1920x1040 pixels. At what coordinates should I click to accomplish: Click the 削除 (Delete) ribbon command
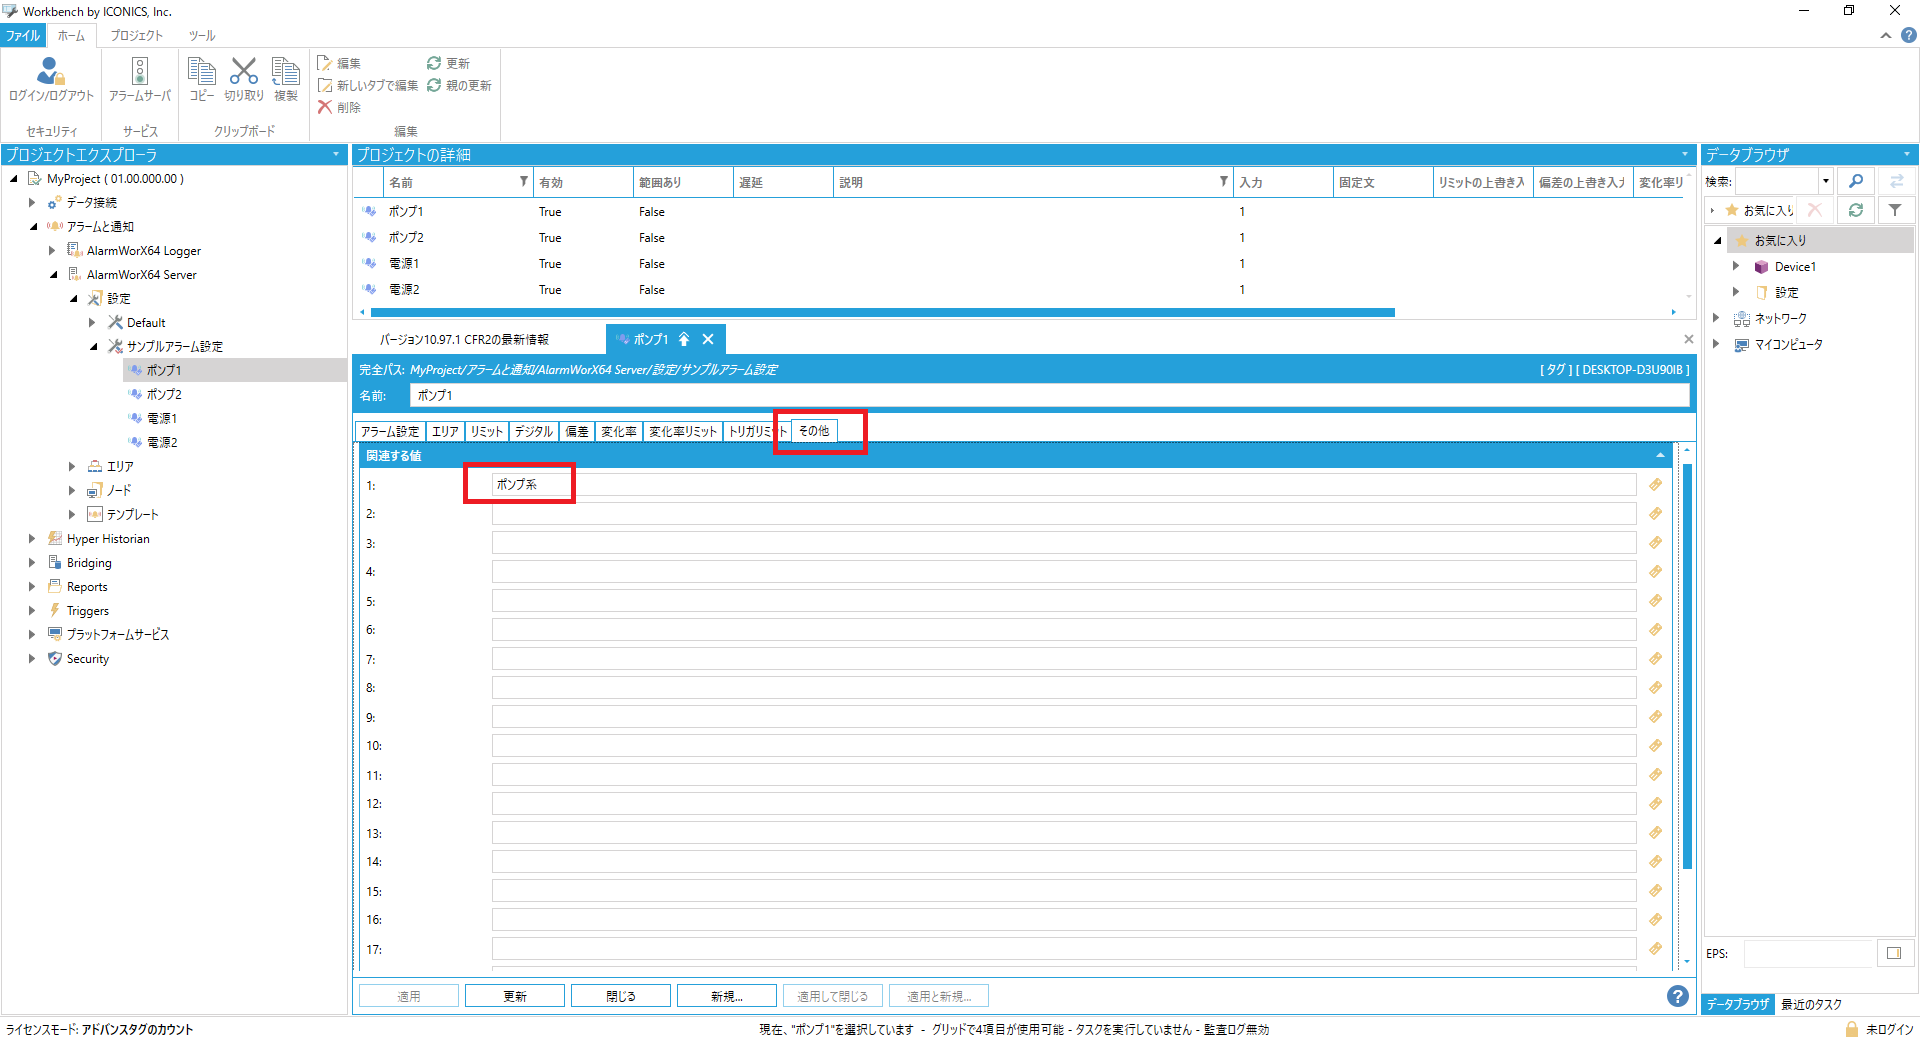coord(339,107)
